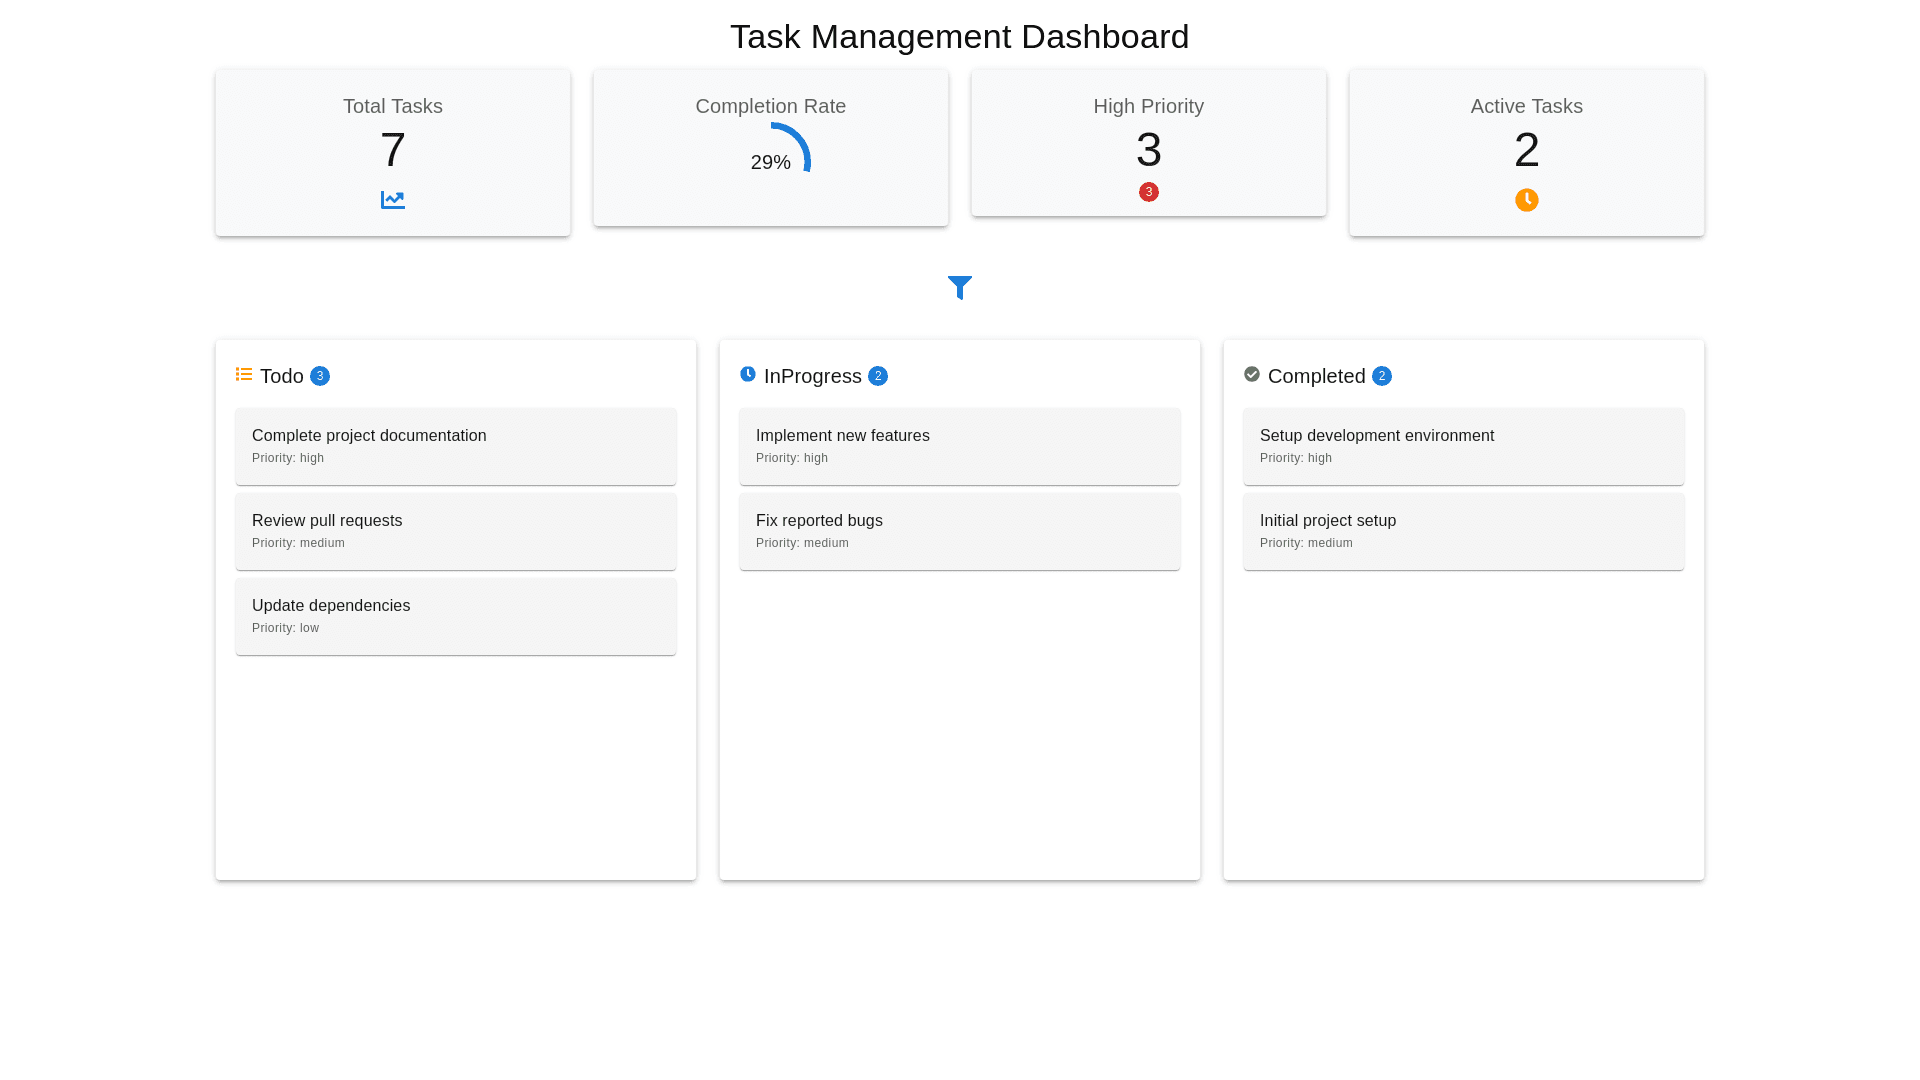Click the red badge showing 3 under High Priority
1920x1080 pixels.
click(1148, 192)
